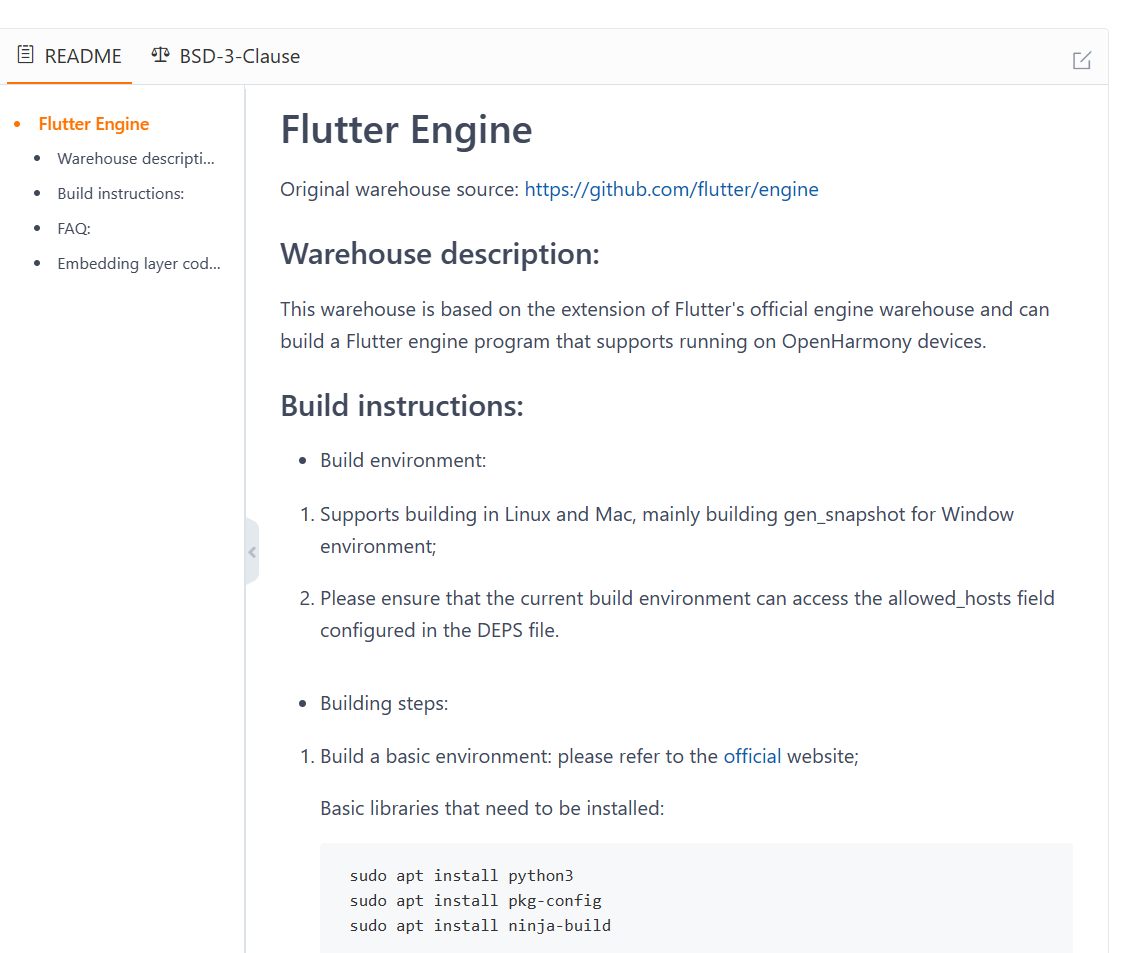Screen dimensions: 1132x953
Task: Go to Build instructions outline entry
Action: click(x=121, y=193)
